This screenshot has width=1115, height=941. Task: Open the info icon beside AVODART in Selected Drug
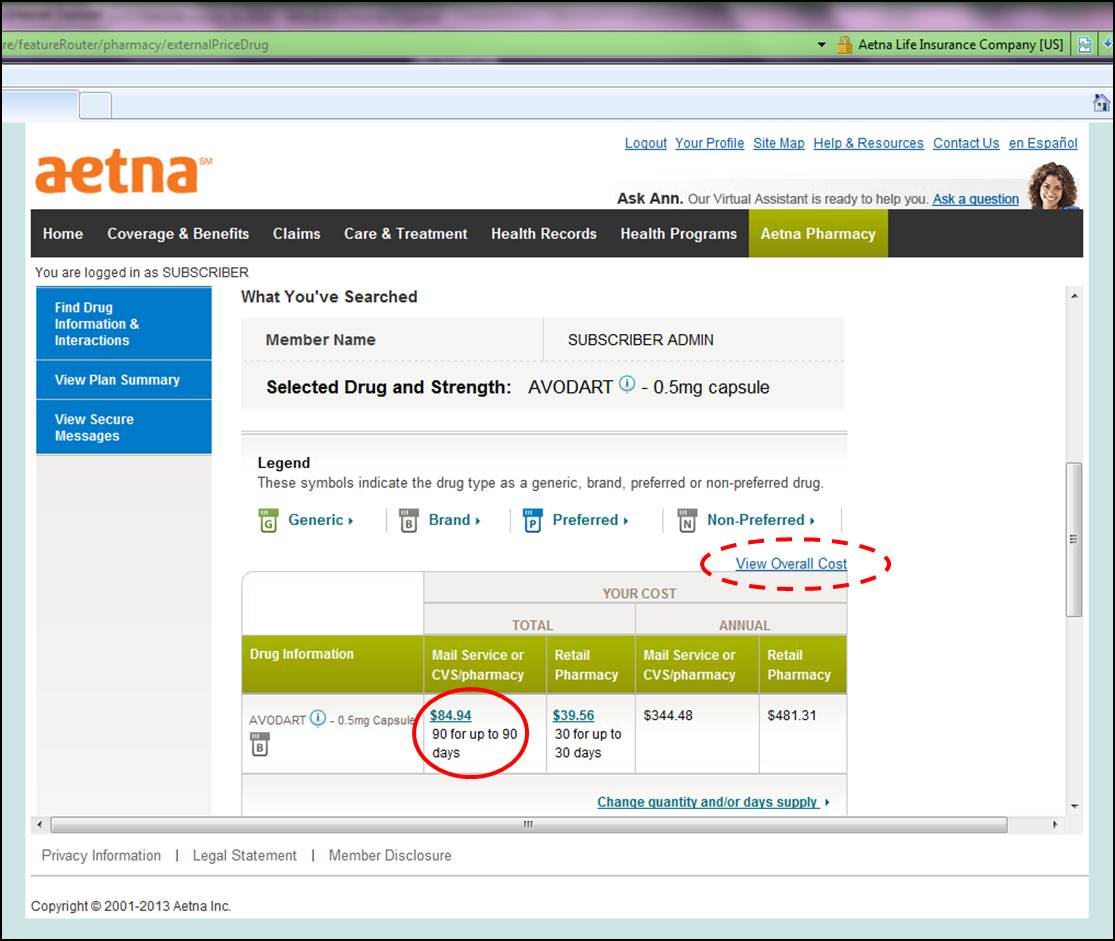pos(626,384)
